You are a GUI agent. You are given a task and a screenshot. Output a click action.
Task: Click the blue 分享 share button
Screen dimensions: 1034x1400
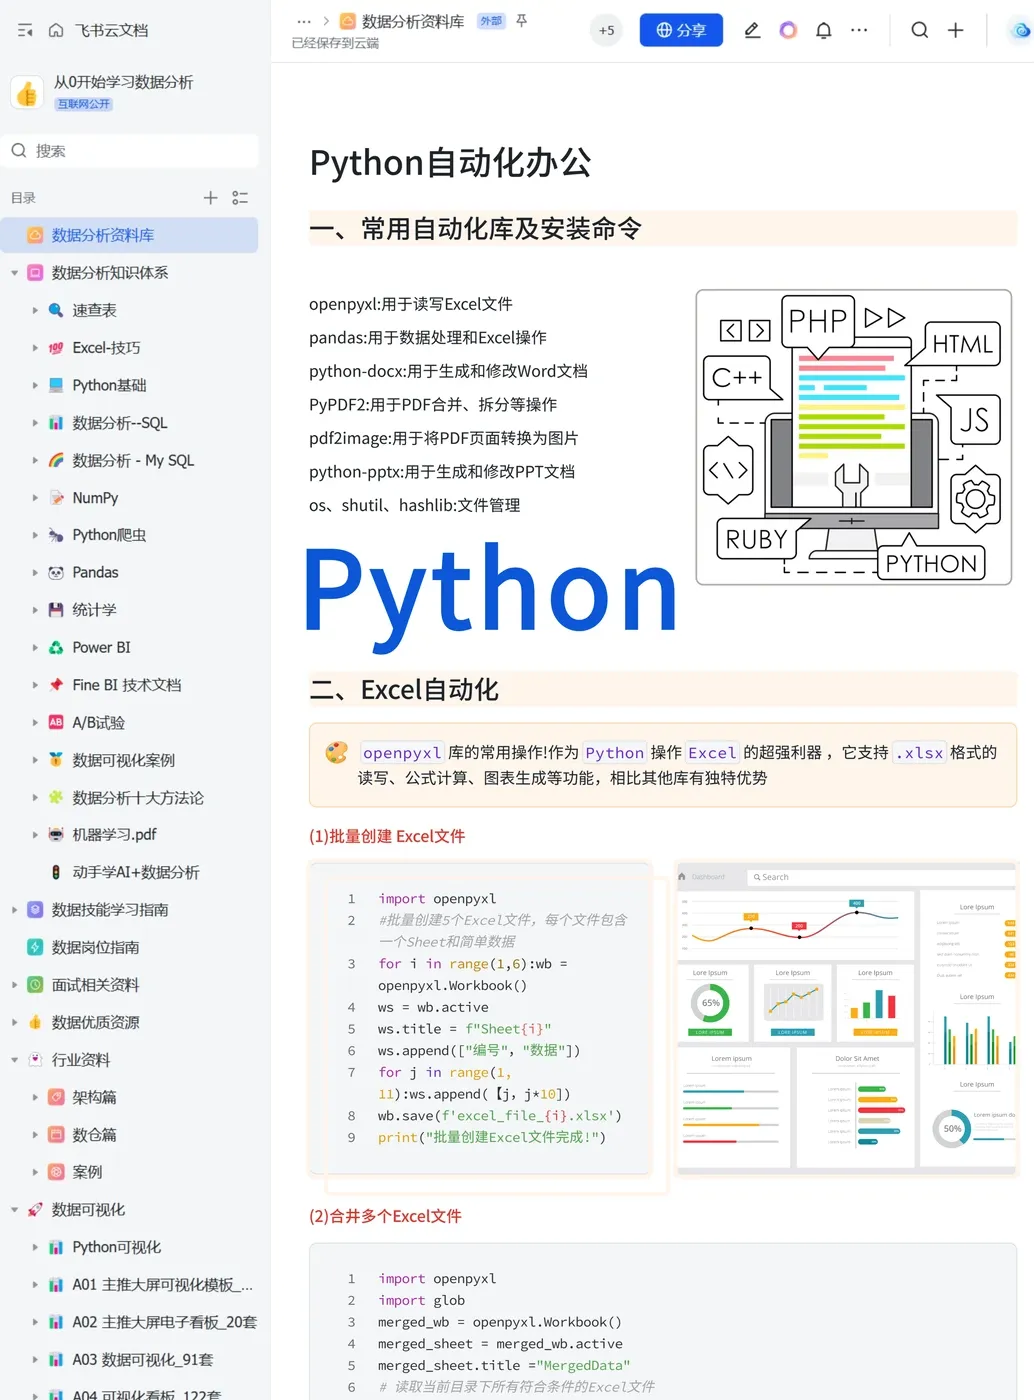pyautogui.click(x=681, y=30)
